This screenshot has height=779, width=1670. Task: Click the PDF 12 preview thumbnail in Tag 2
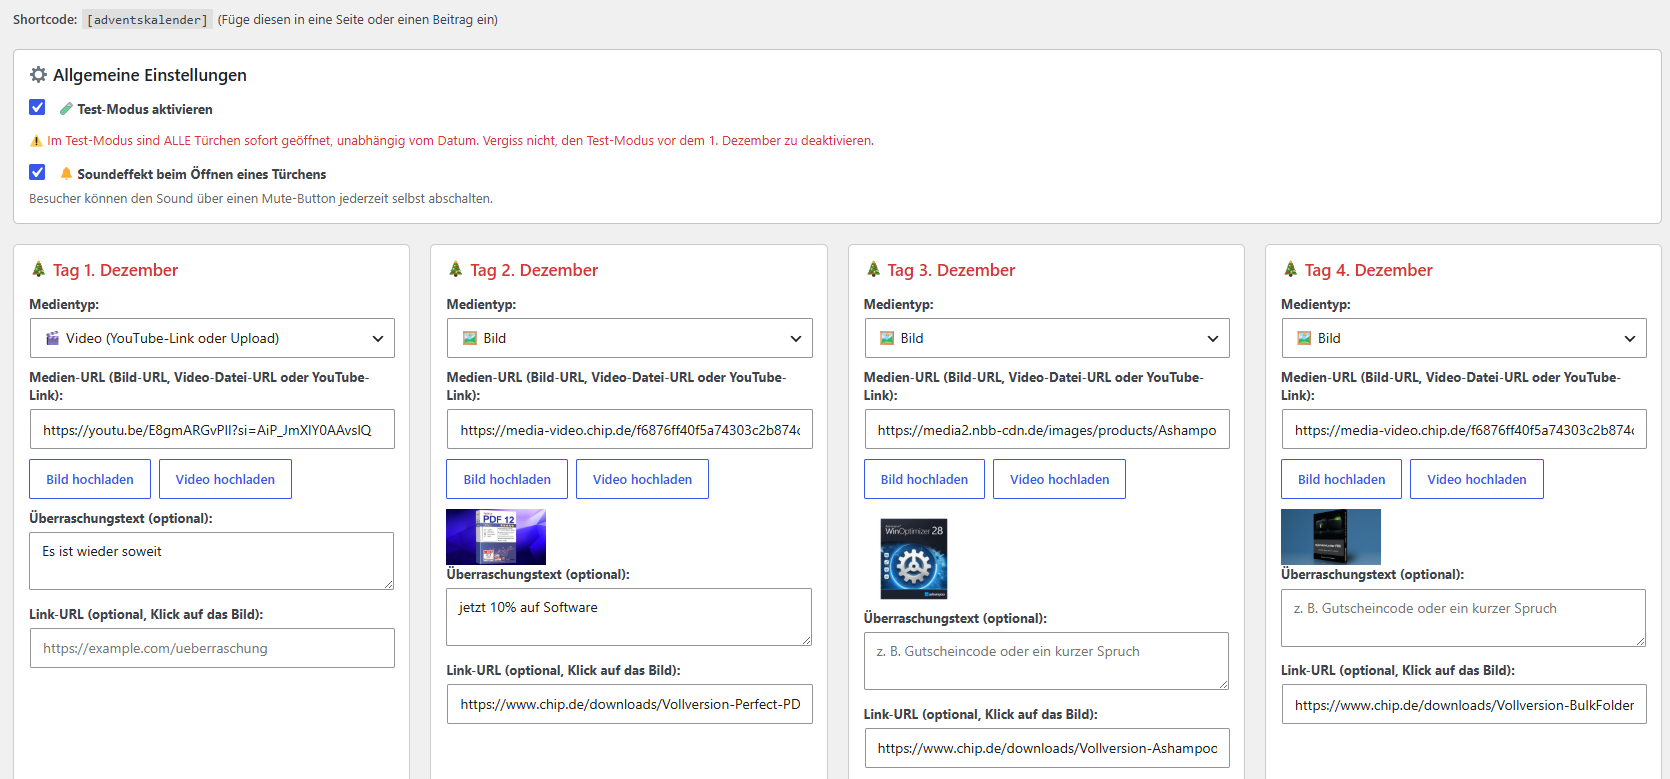click(496, 537)
